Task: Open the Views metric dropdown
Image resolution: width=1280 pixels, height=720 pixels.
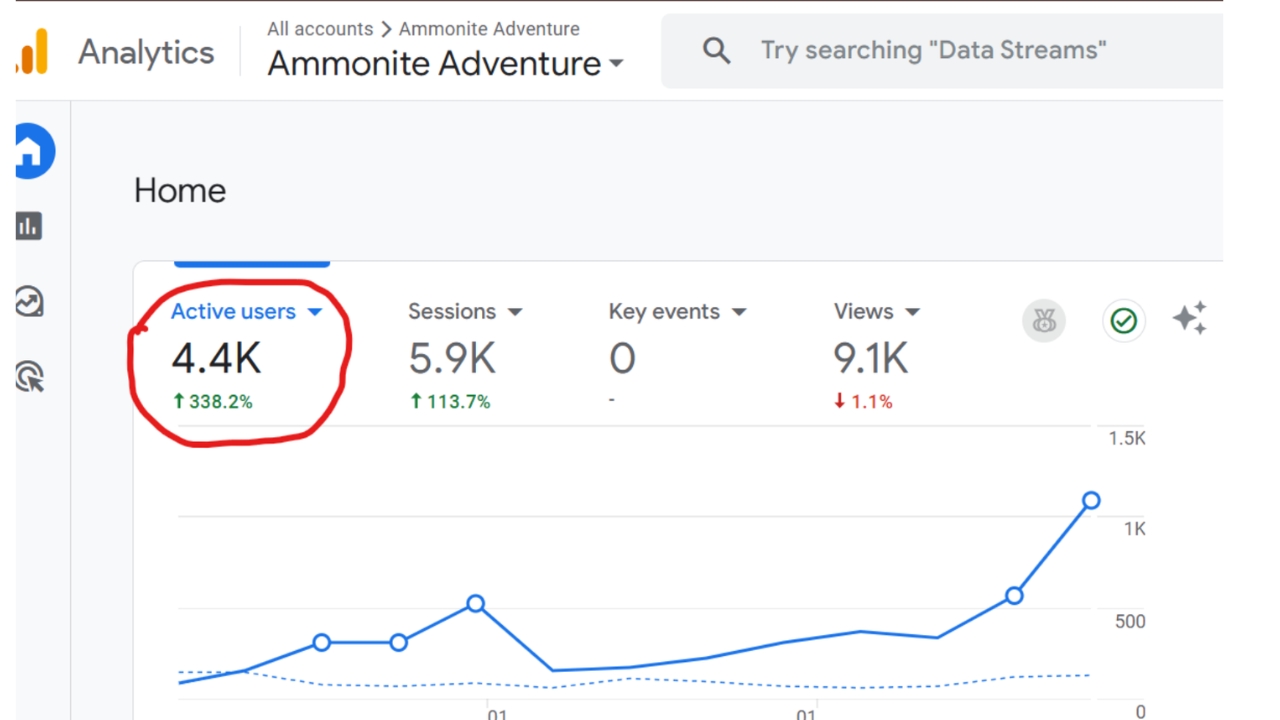Action: click(x=912, y=311)
